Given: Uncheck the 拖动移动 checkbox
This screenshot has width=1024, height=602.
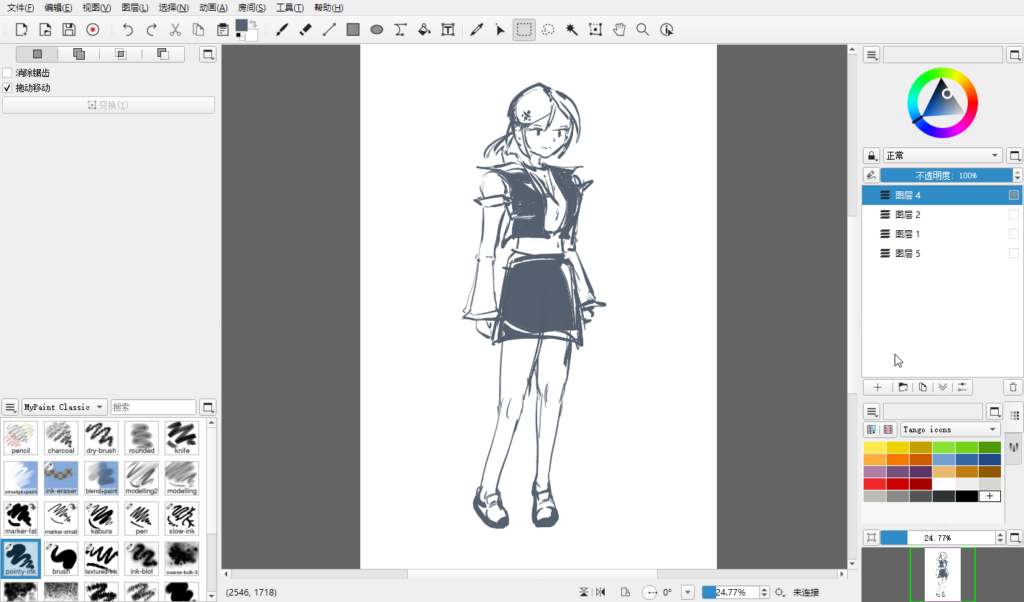Looking at the screenshot, I should (8, 88).
